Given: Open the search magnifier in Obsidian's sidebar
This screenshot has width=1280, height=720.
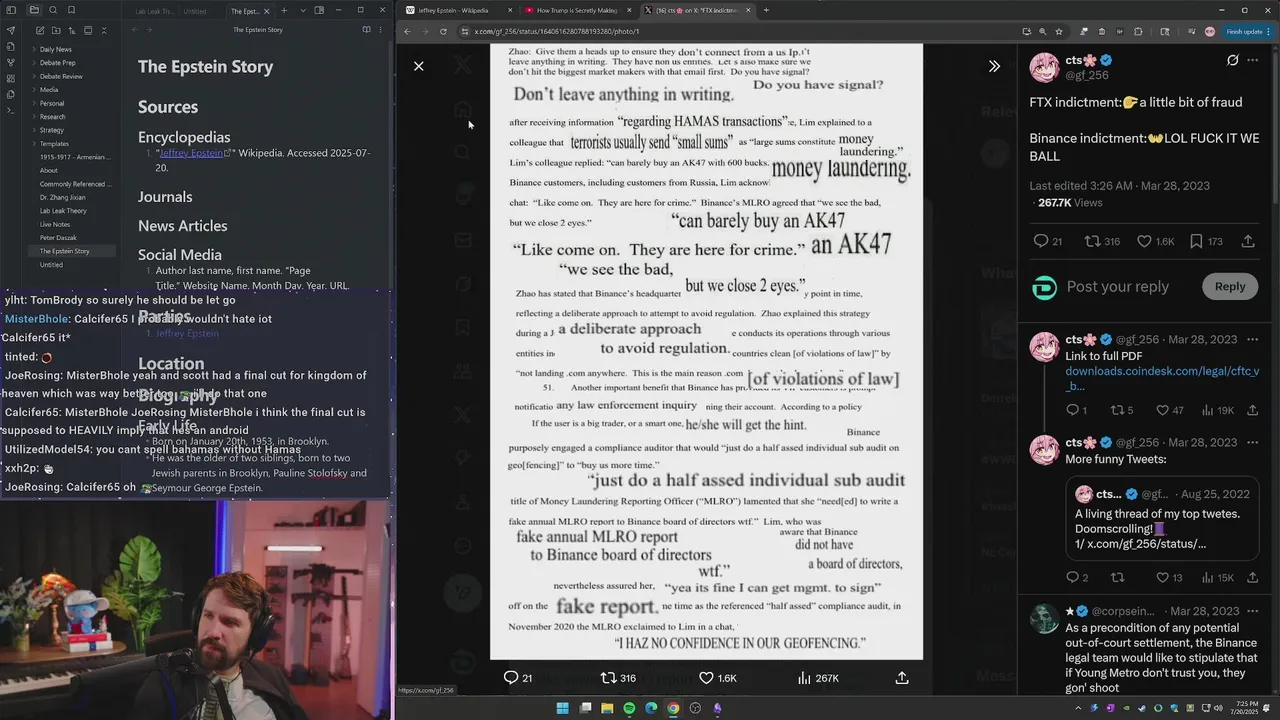Looking at the screenshot, I should pyautogui.click(x=52, y=10).
